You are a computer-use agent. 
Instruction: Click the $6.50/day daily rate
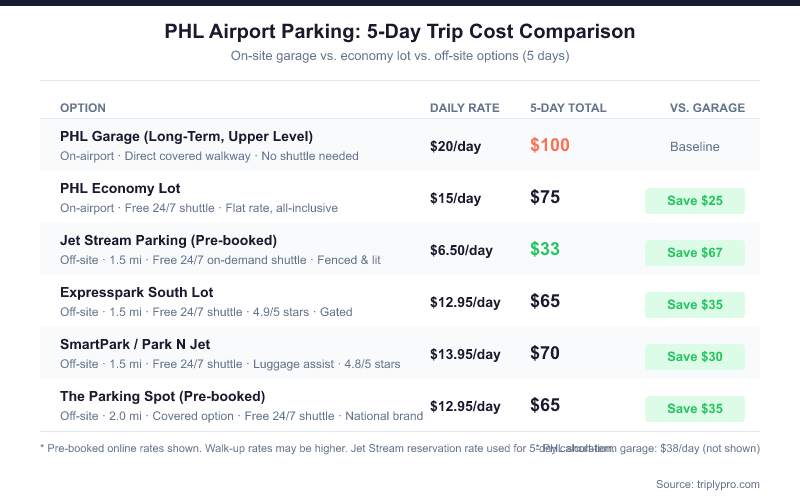click(x=461, y=251)
